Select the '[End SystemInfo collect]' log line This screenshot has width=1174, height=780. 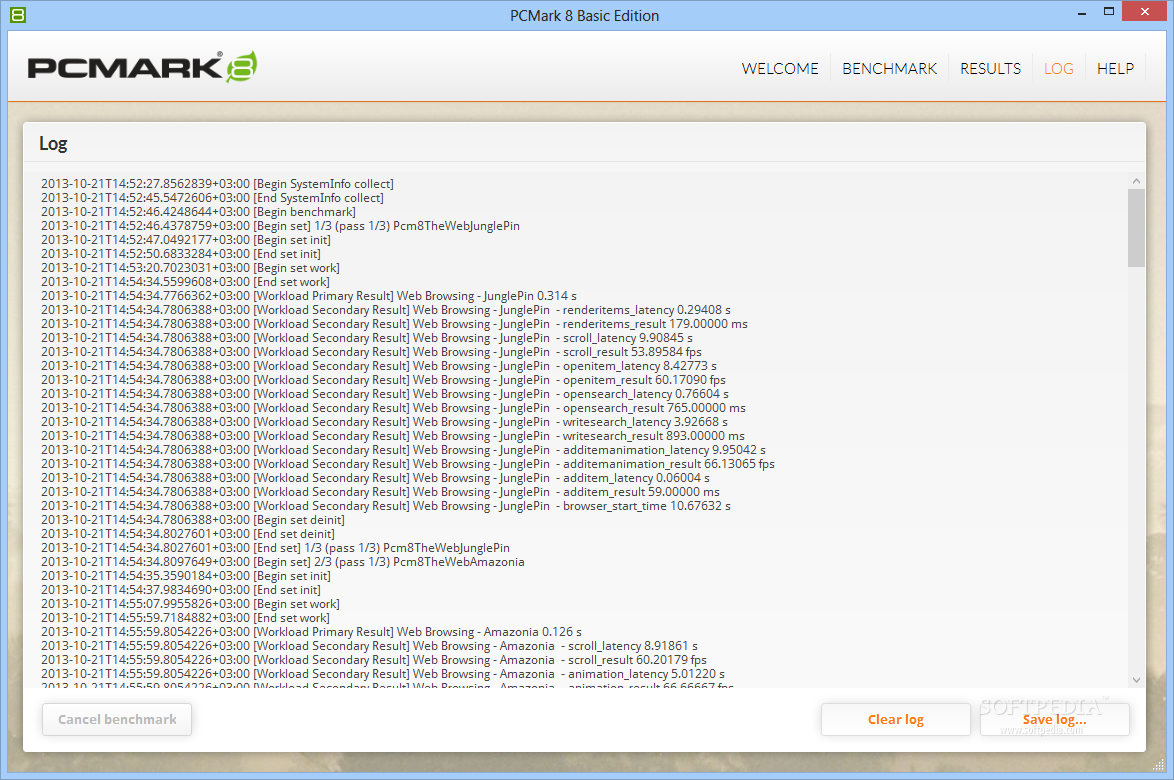click(x=212, y=198)
